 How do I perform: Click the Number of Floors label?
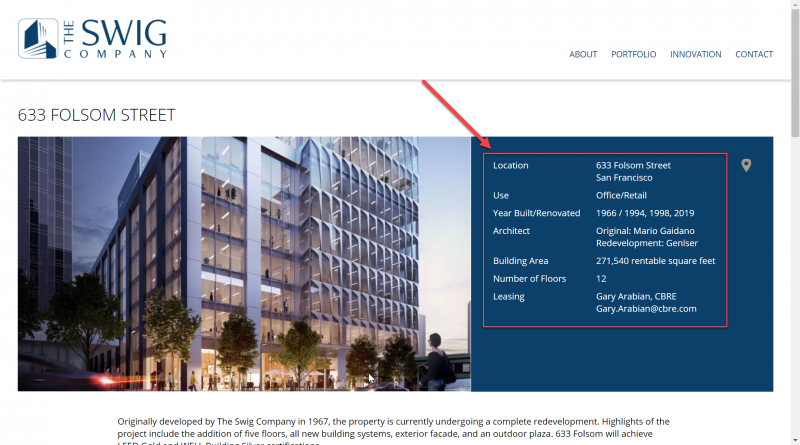(x=529, y=279)
